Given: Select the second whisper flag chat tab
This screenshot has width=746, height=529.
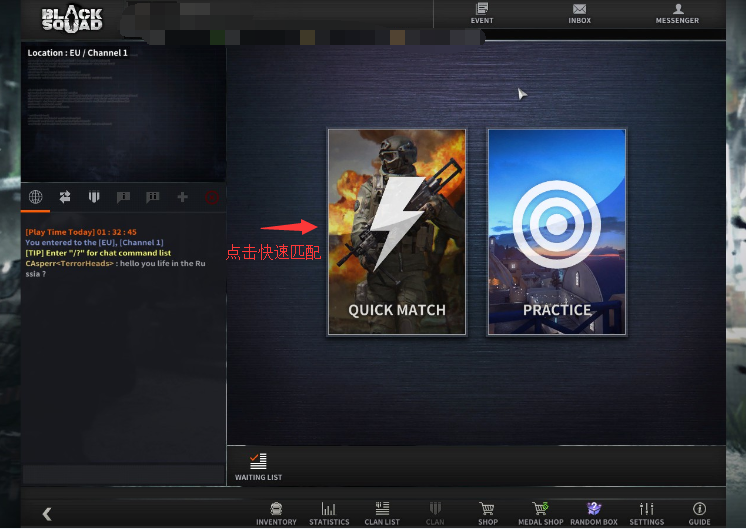Looking at the screenshot, I should pyautogui.click(x=153, y=196).
